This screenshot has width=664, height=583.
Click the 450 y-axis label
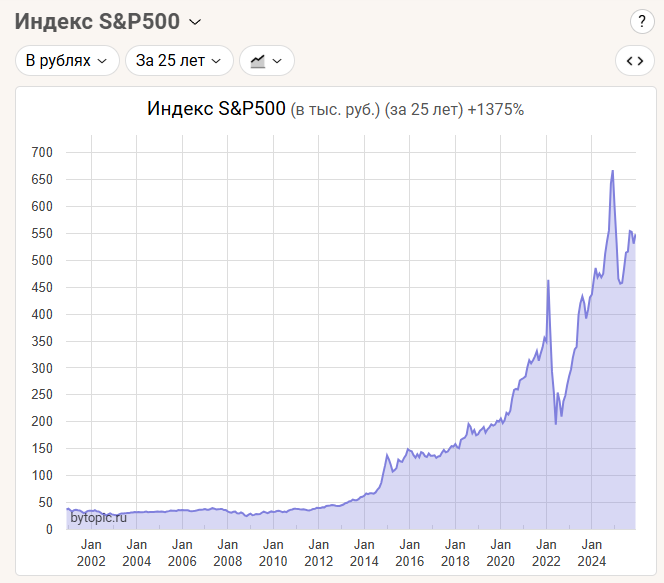tap(42, 287)
